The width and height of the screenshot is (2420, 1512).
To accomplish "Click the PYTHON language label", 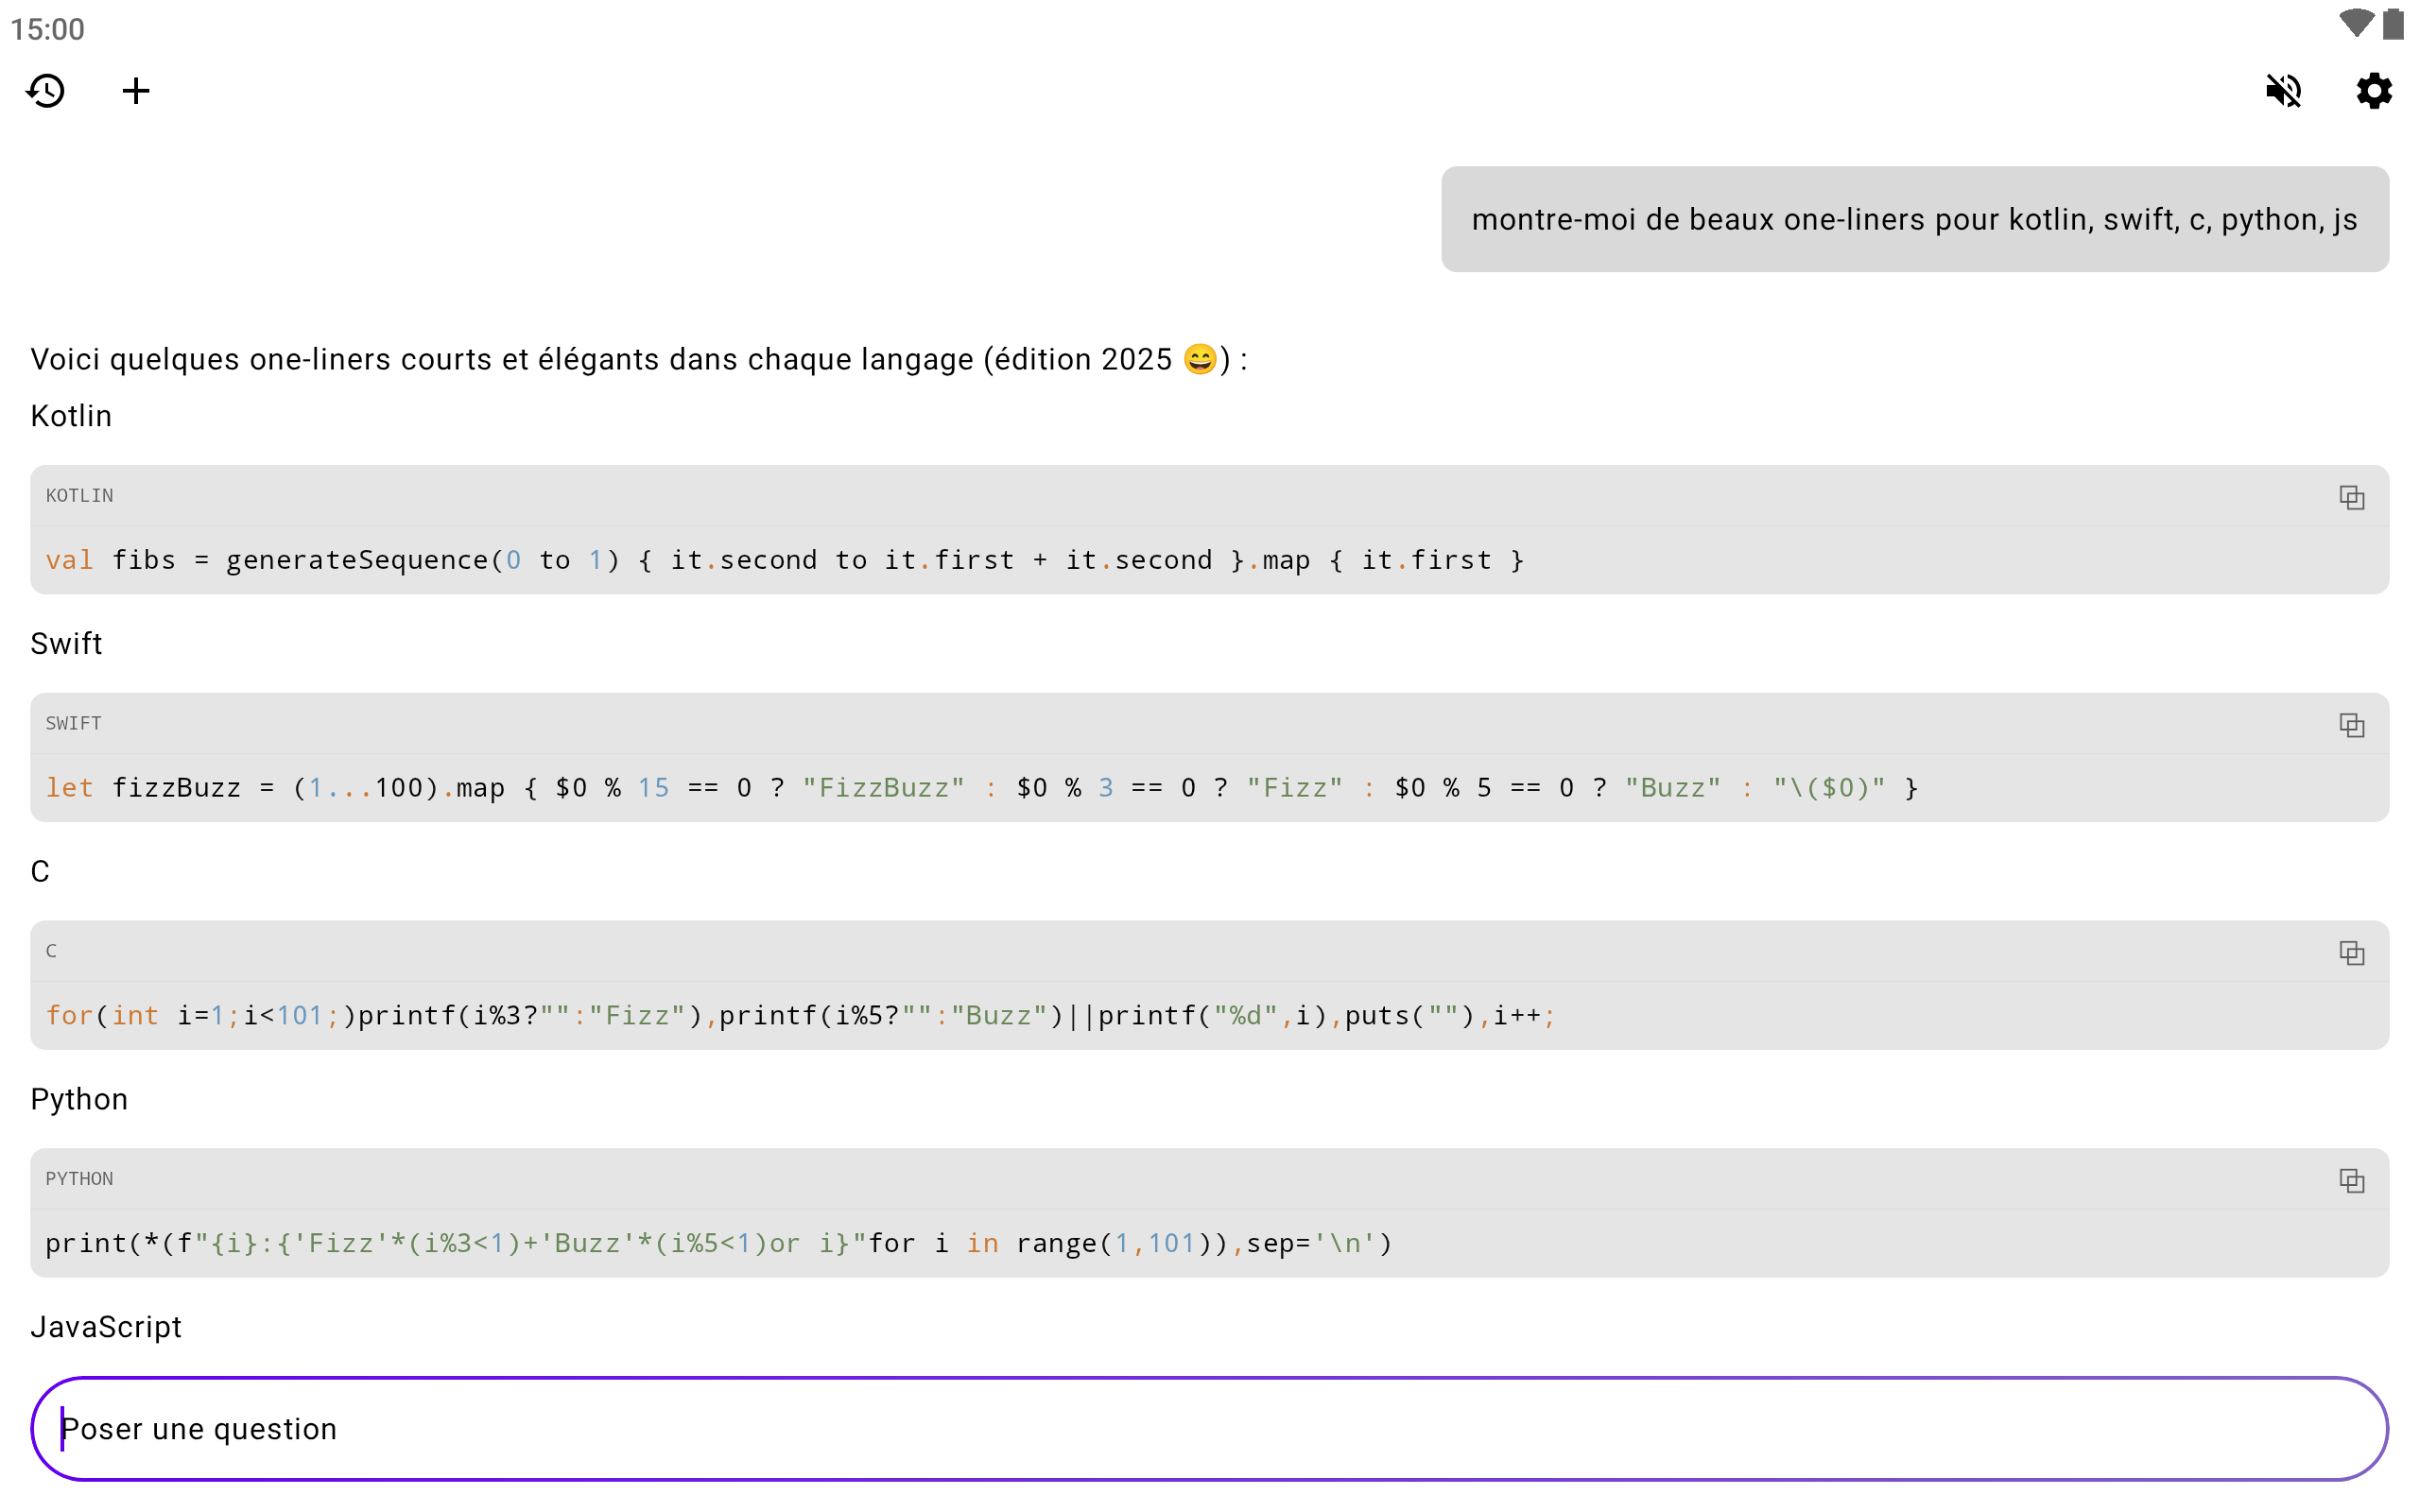I will [79, 1179].
